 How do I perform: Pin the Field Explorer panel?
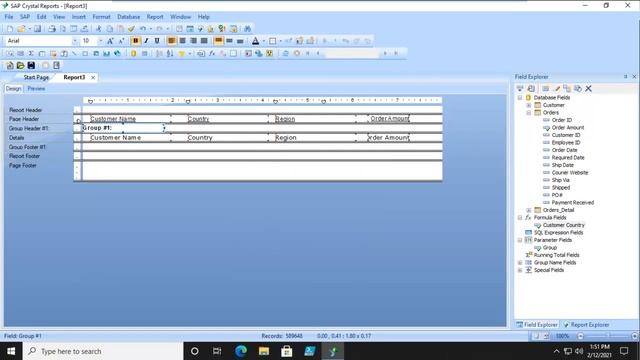[x=625, y=76]
